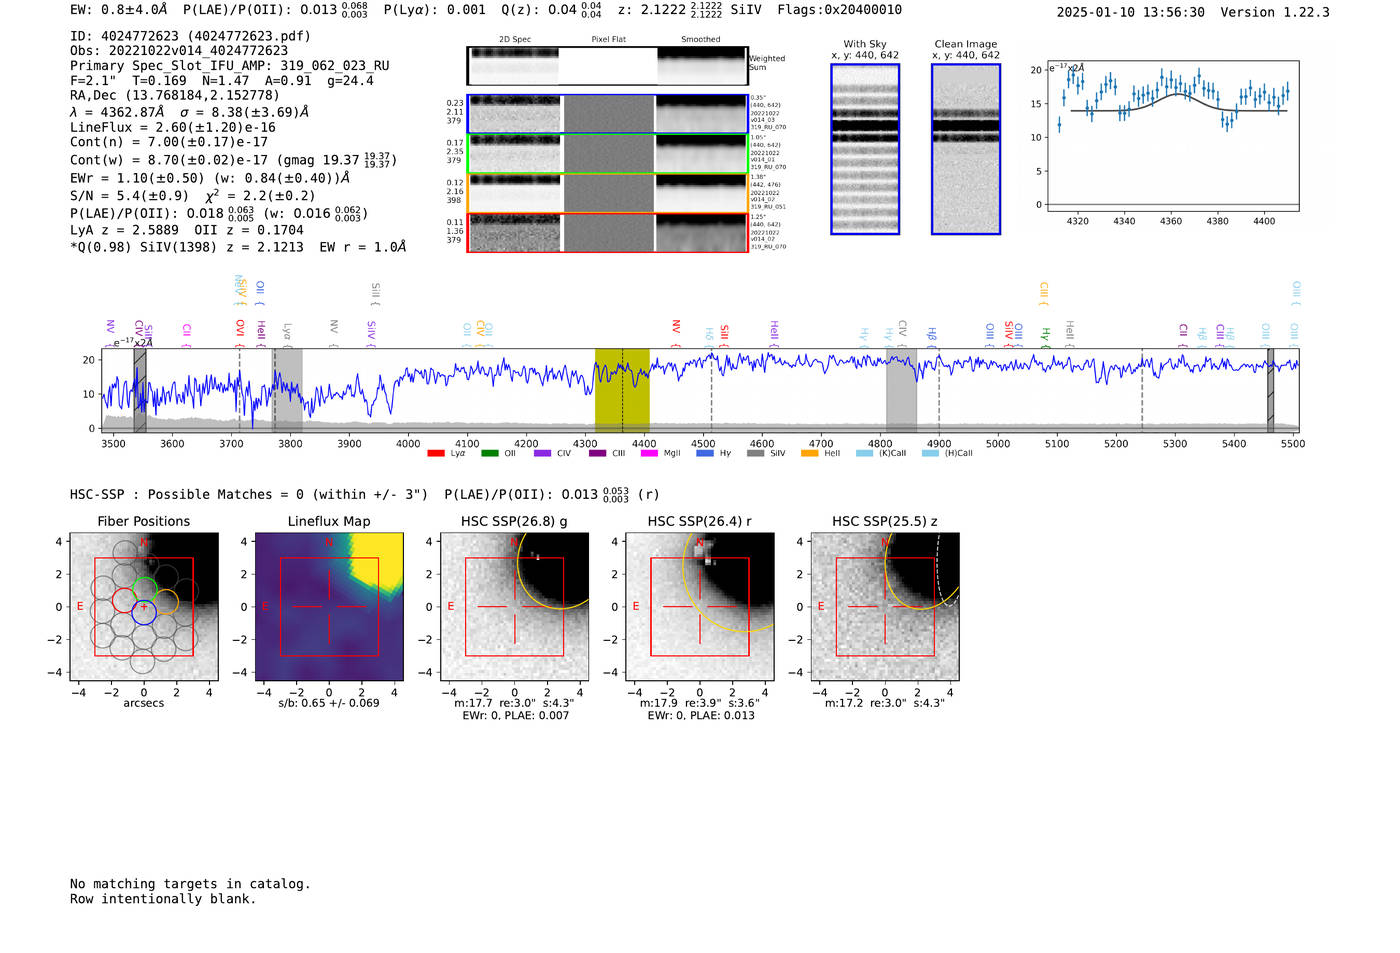Click the yellow highlighted region in spectrum
The width and height of the screenshot is (1400, 953).
point(622,390)
